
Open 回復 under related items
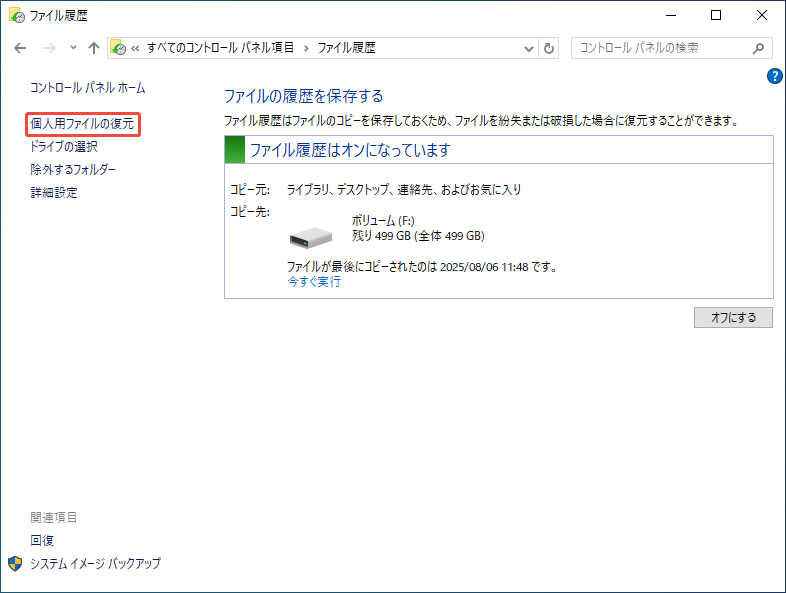[42, 540]
